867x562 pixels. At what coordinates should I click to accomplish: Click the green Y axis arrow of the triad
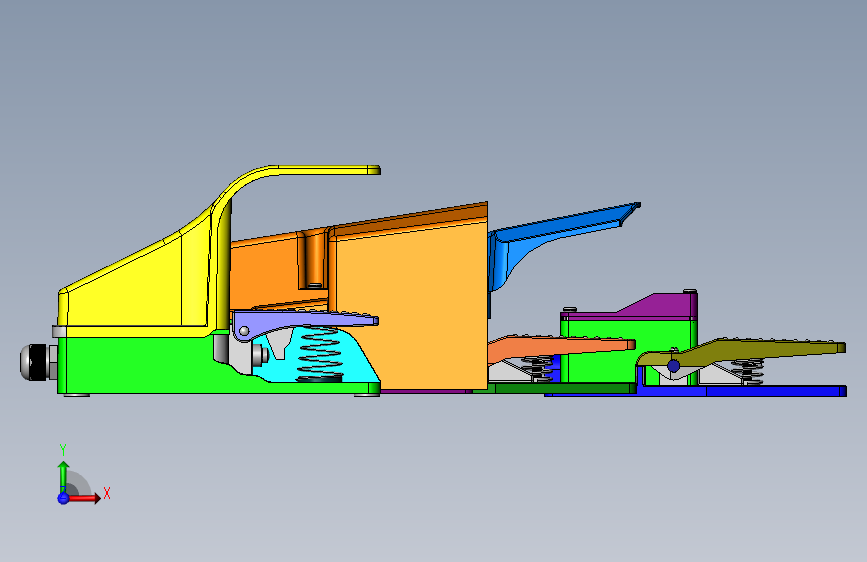pos(63,477)
